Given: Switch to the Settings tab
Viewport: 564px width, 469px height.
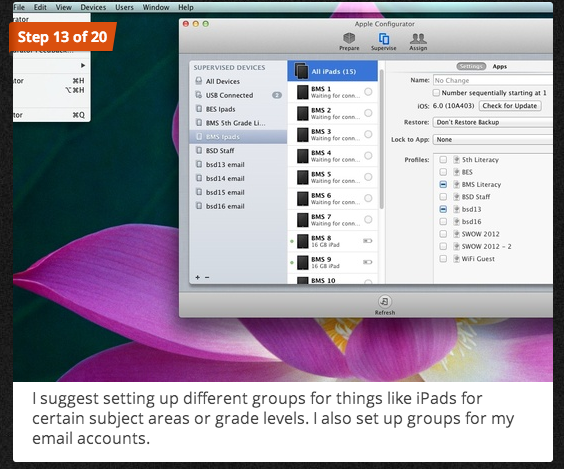Looking at the screenshot, I should click(471, 66).
